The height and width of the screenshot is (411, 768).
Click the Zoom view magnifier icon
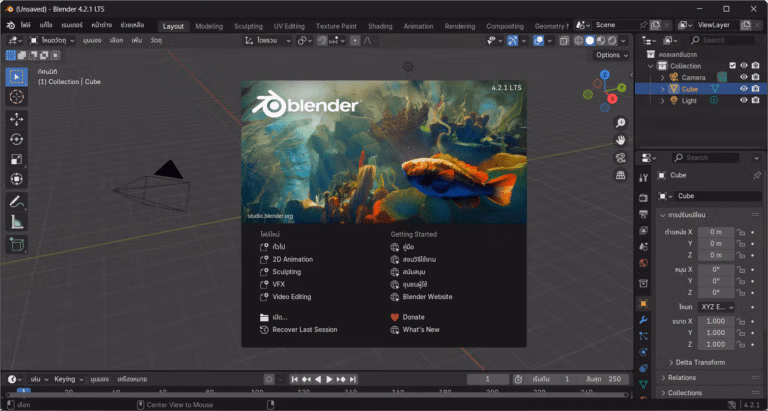click(621, 123)
